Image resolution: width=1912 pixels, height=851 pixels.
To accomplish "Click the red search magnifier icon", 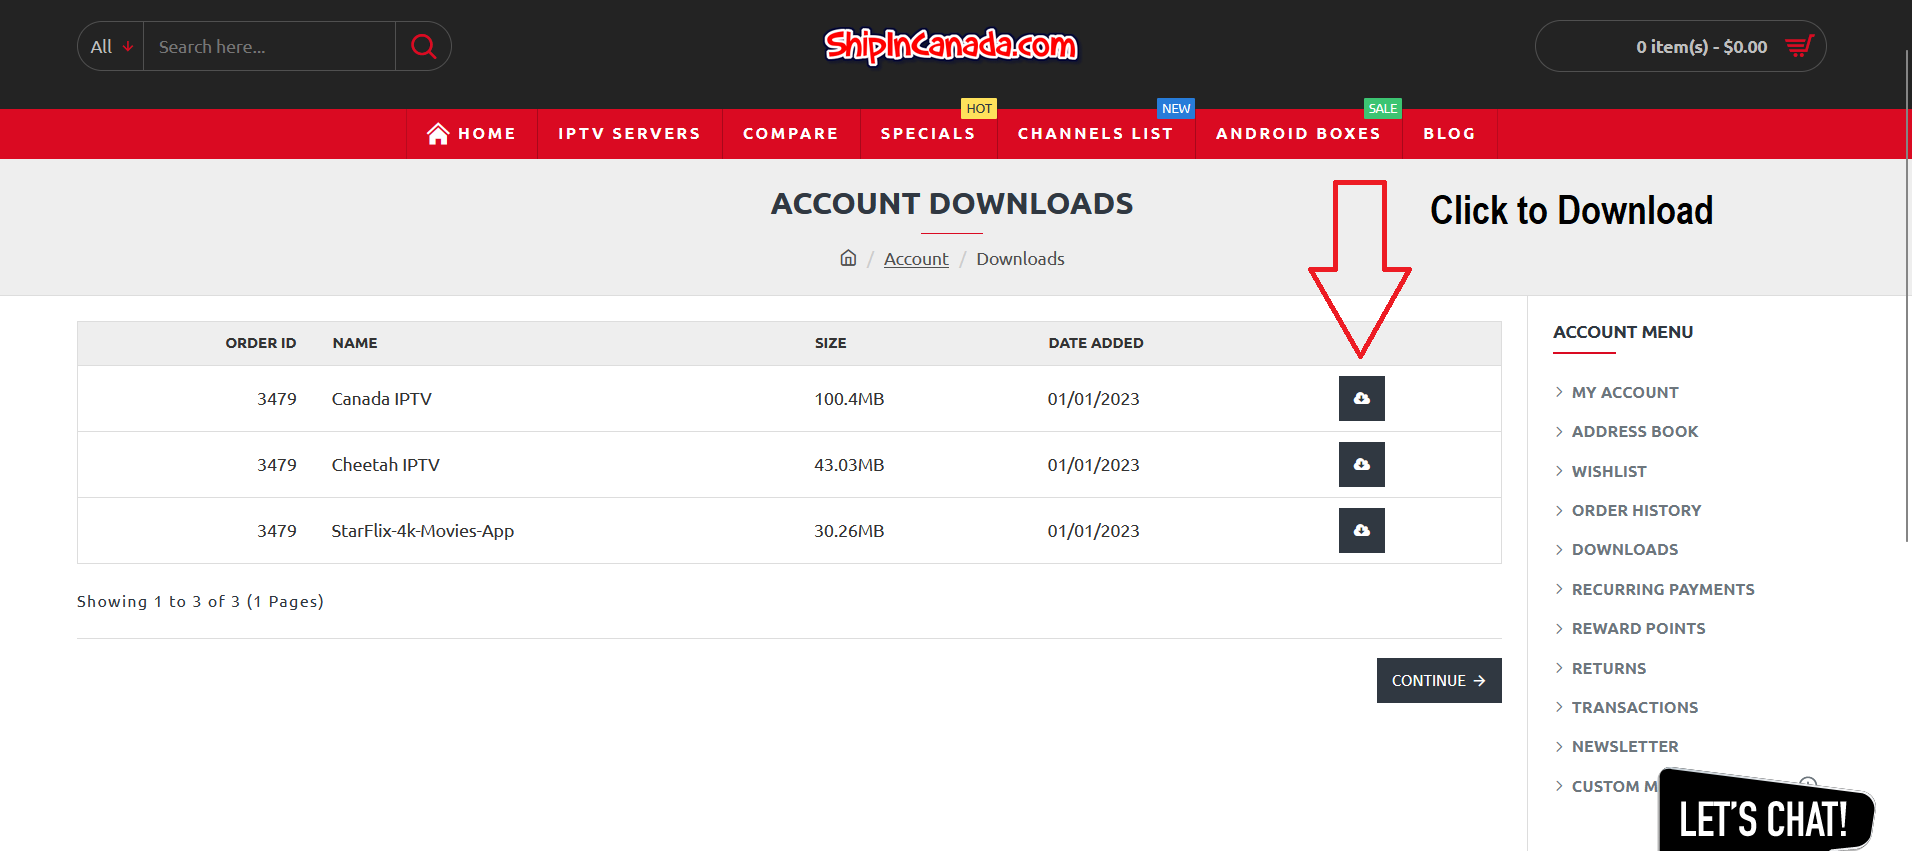I will (x=424, y=47).
